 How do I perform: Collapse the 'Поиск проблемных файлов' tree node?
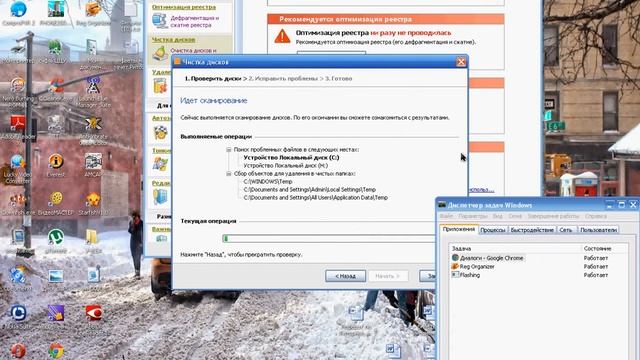click(x=229, y=150)
